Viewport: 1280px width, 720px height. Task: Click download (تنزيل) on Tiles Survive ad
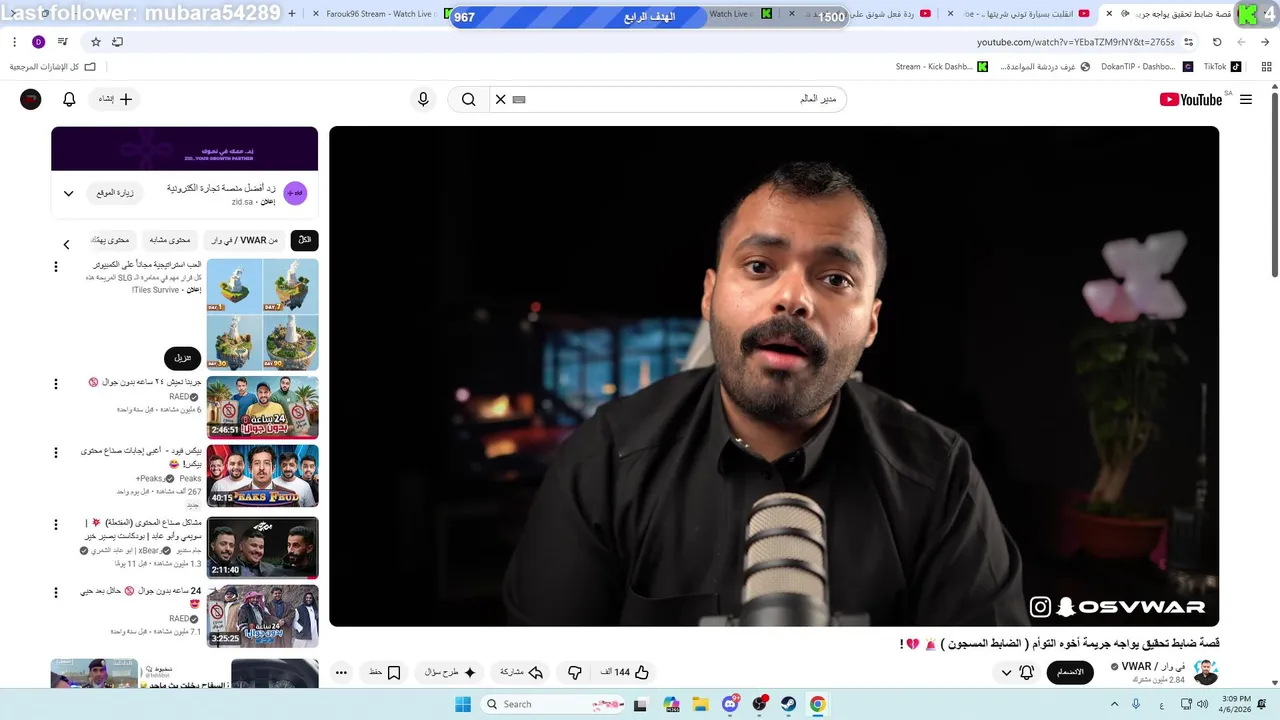(182, 357)
